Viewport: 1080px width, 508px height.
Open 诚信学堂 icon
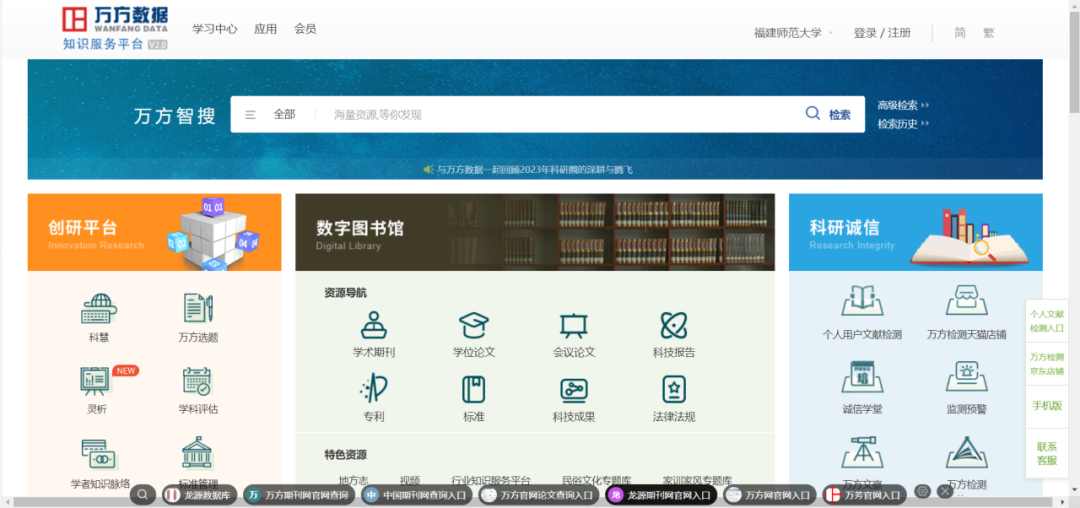[862, 377]
